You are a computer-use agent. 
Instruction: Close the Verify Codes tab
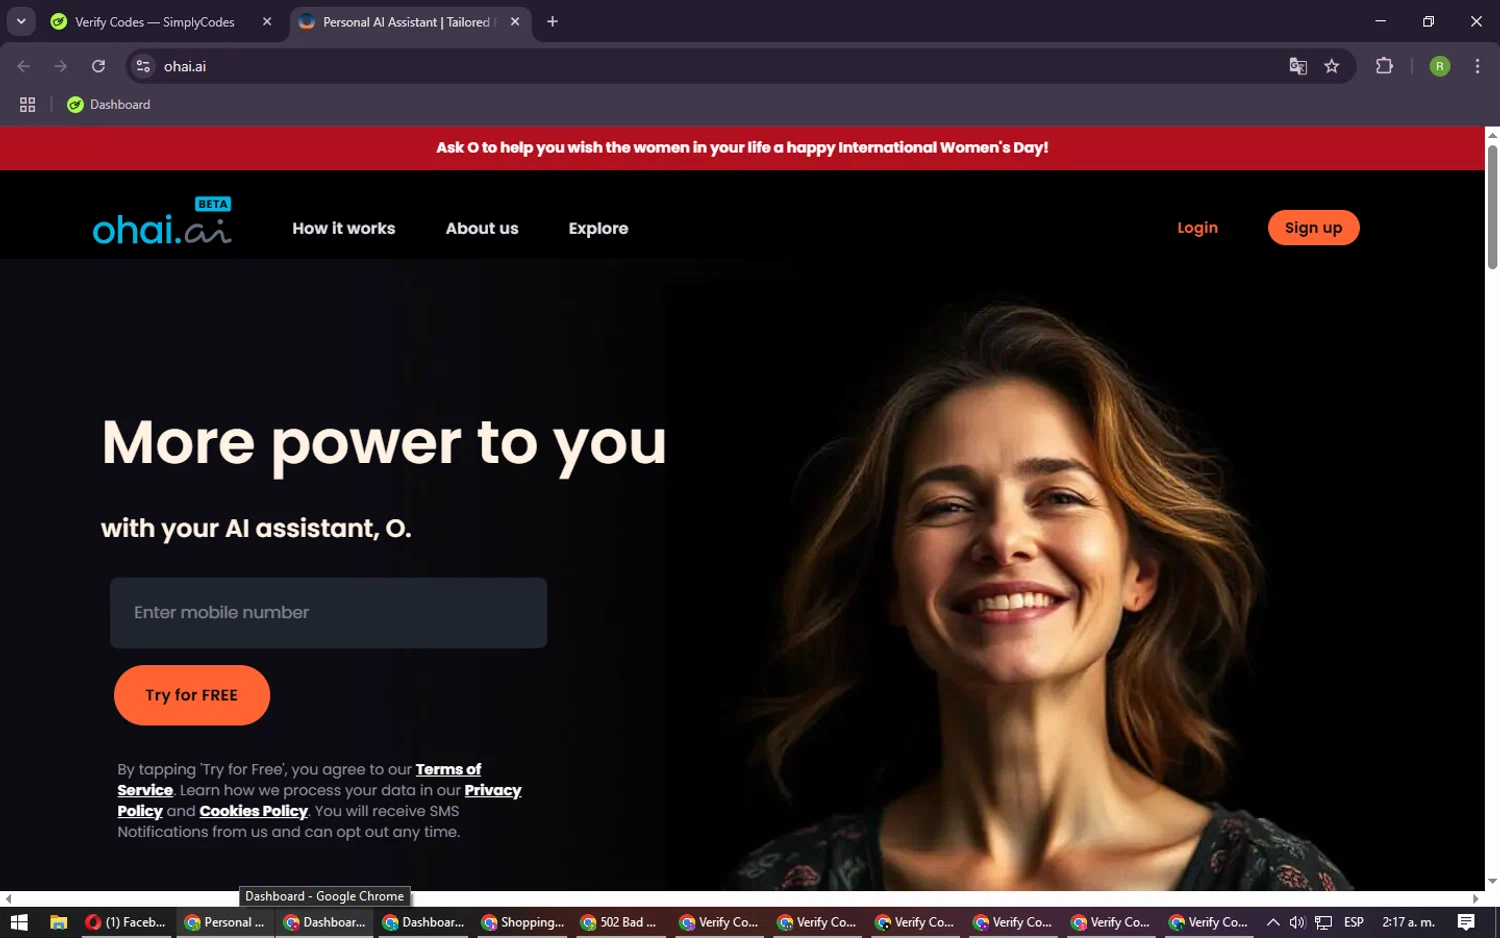point(267,22)
